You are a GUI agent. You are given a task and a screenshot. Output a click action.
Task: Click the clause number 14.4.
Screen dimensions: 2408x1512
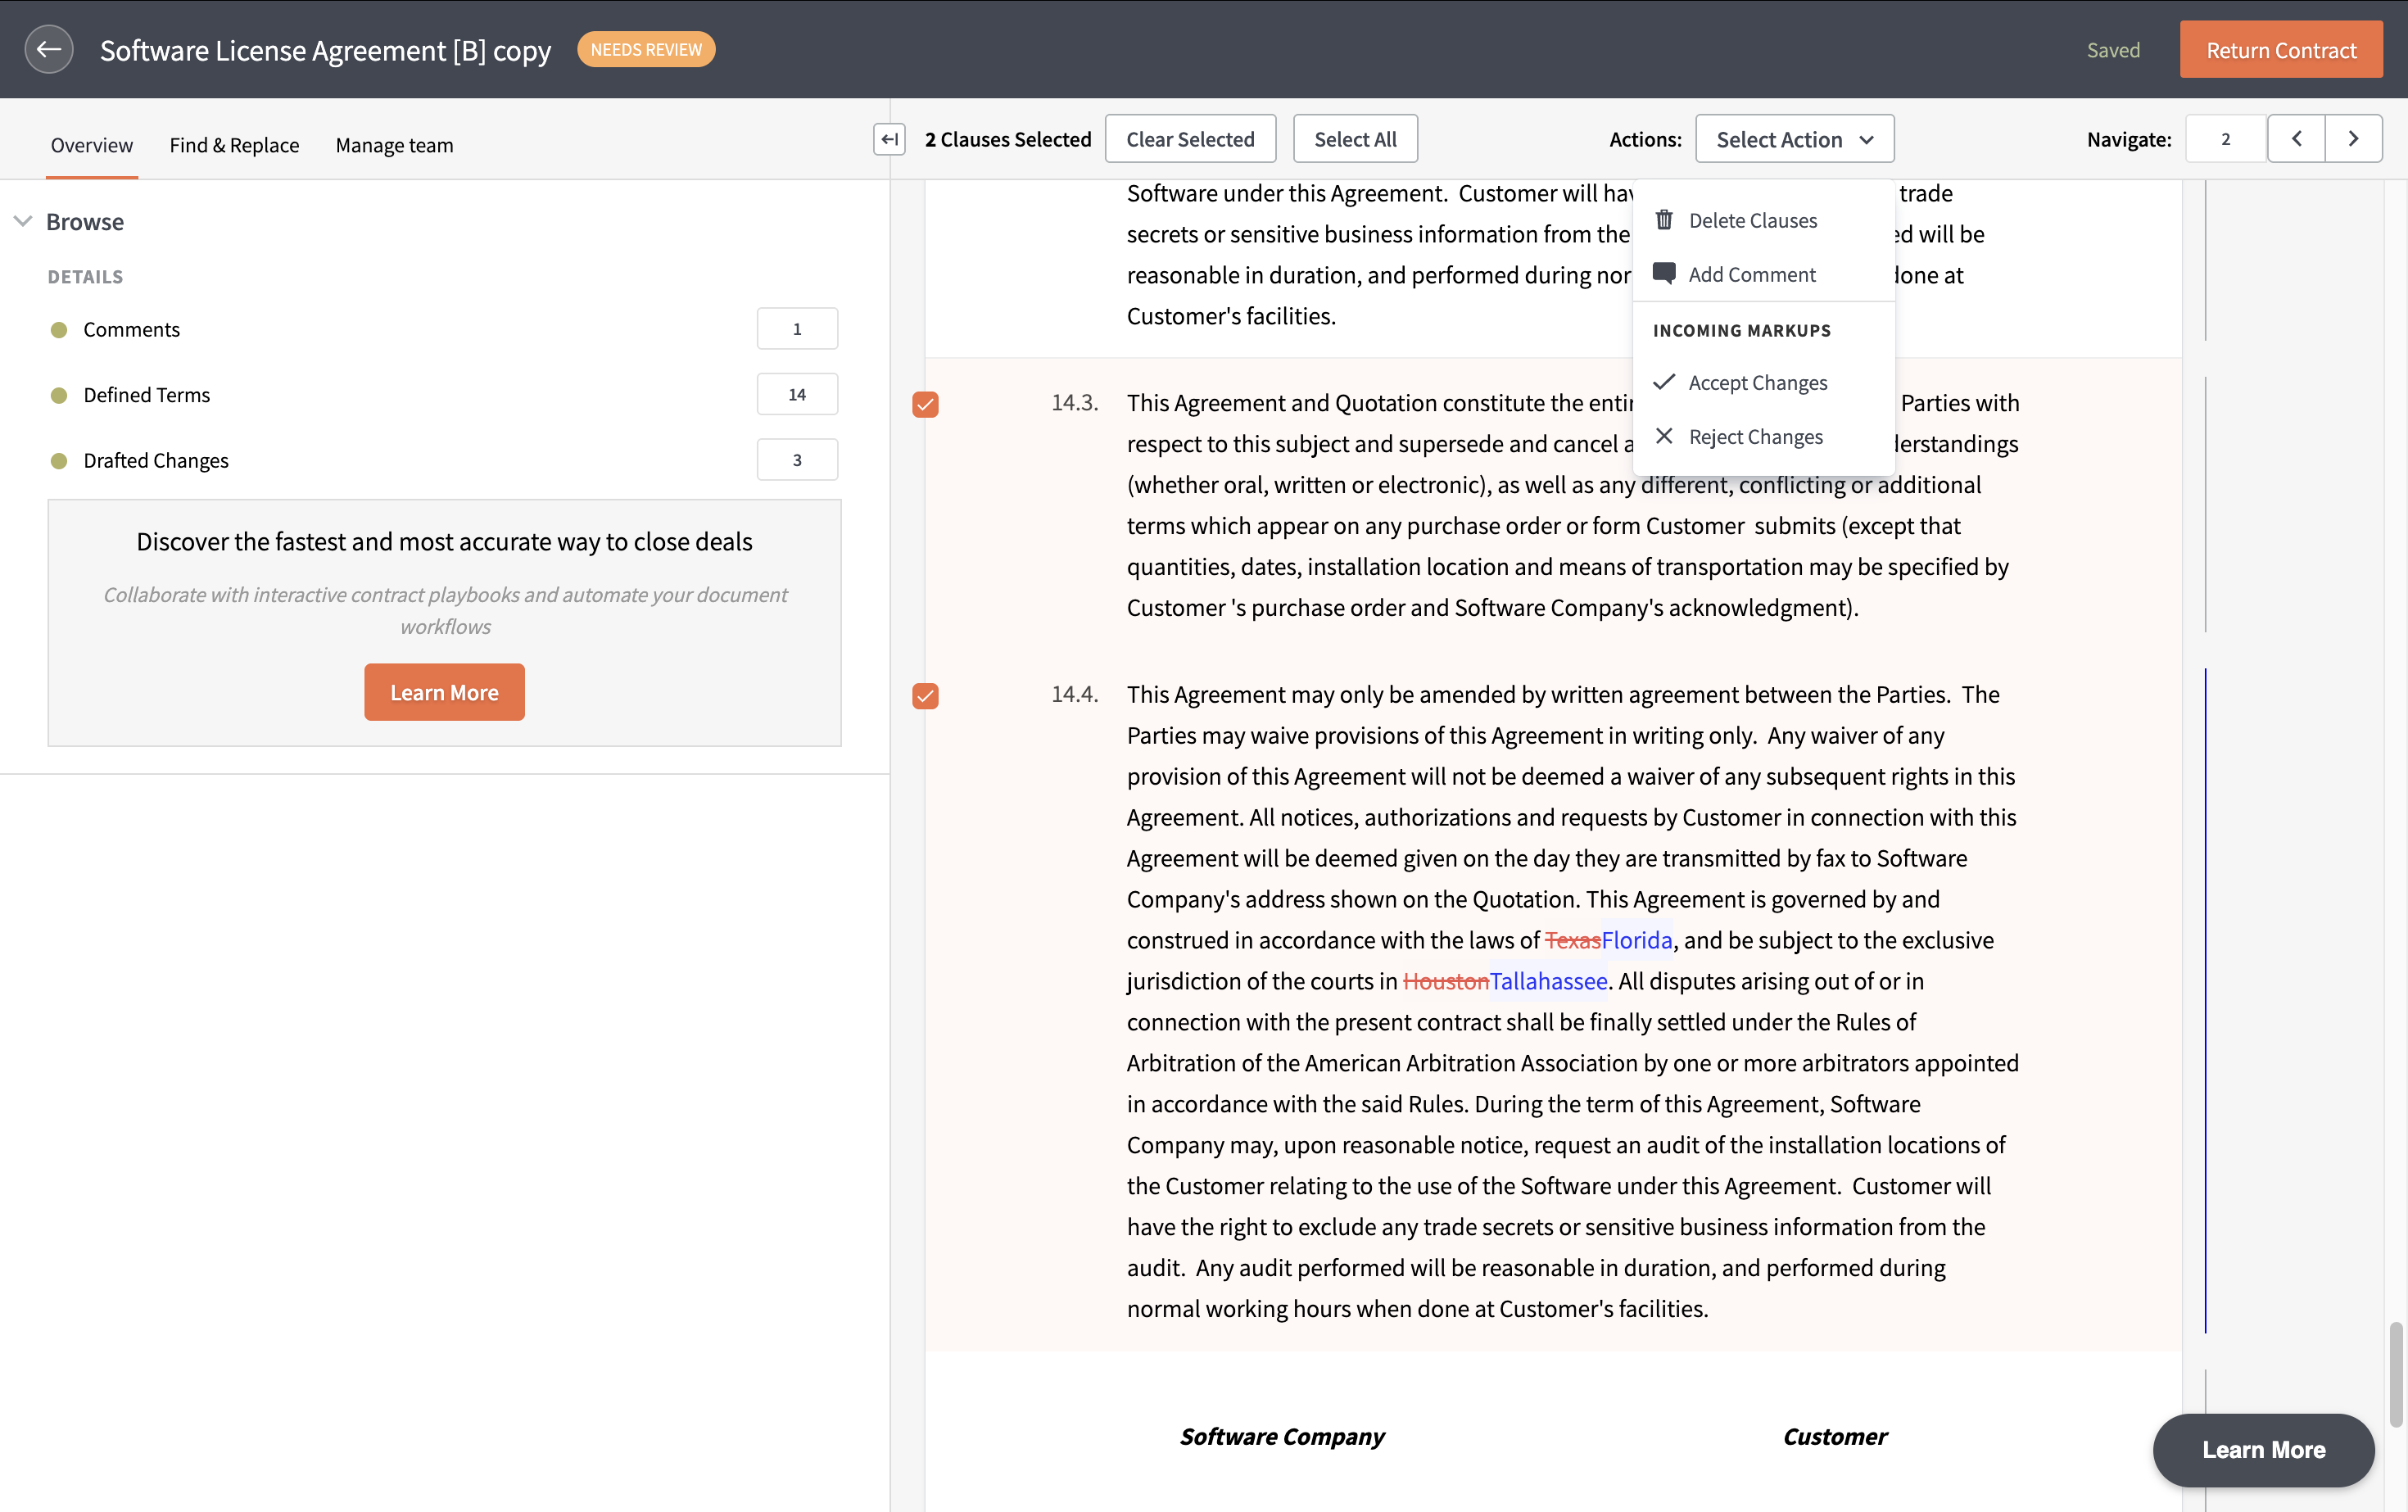[1074, 694]
